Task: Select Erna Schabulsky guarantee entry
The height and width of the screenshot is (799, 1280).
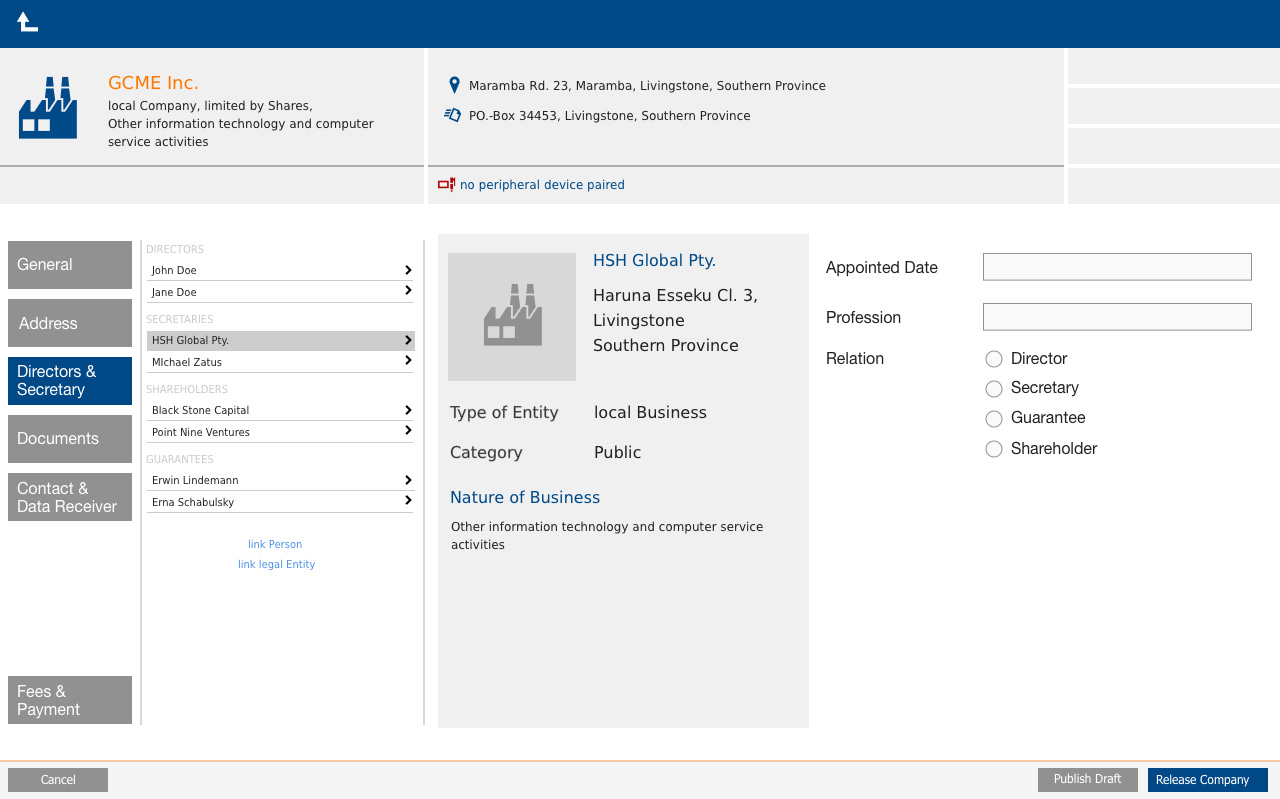Action: [x=280, y=502]
